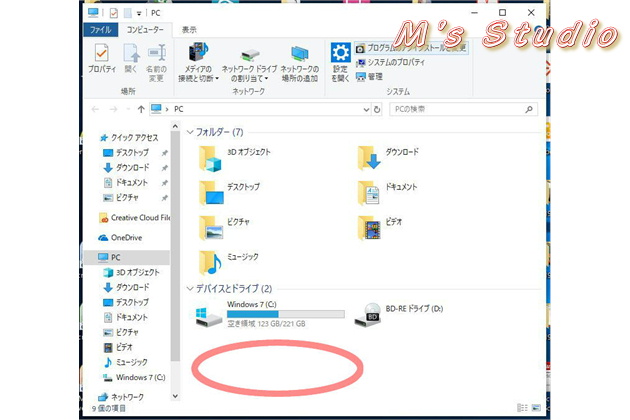Open the quick access toolbar customize arrow
630x420 pixels.
click(139, 13)
